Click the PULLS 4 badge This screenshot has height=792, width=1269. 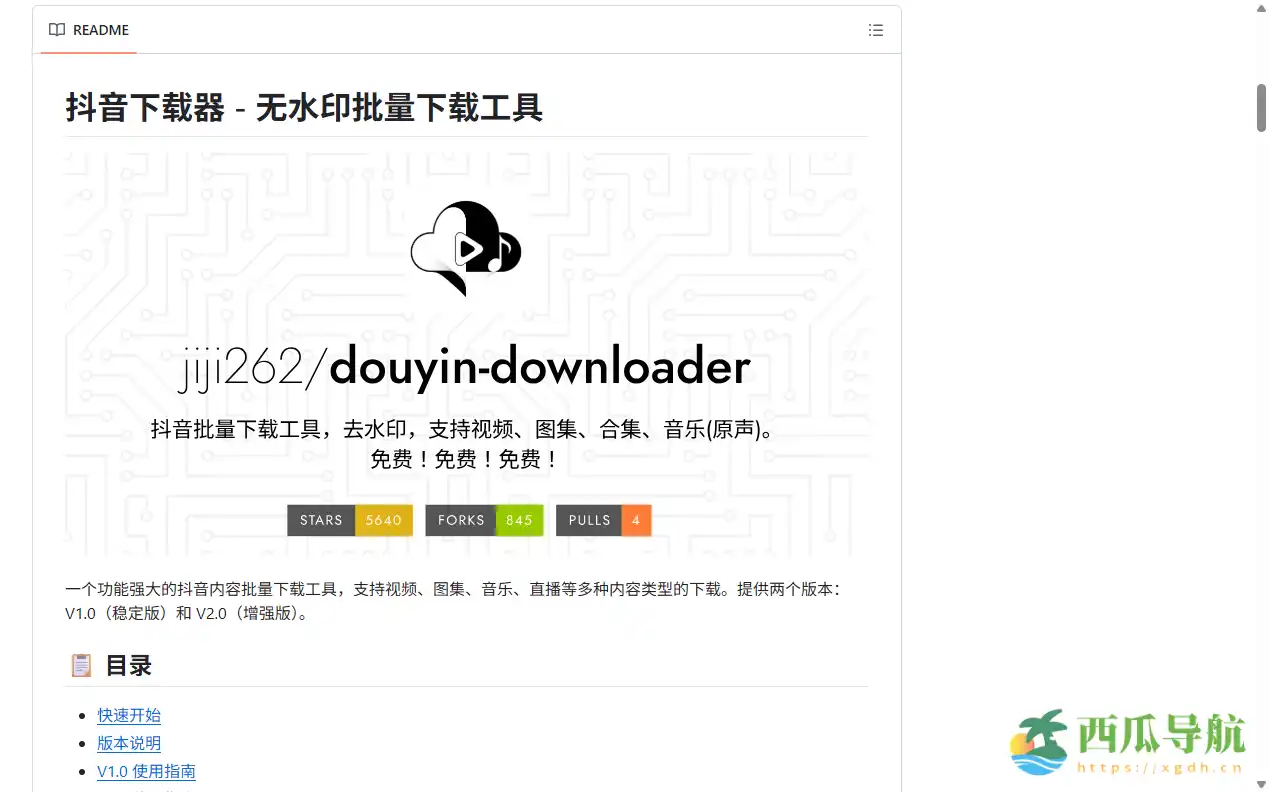tap(603, 520)
